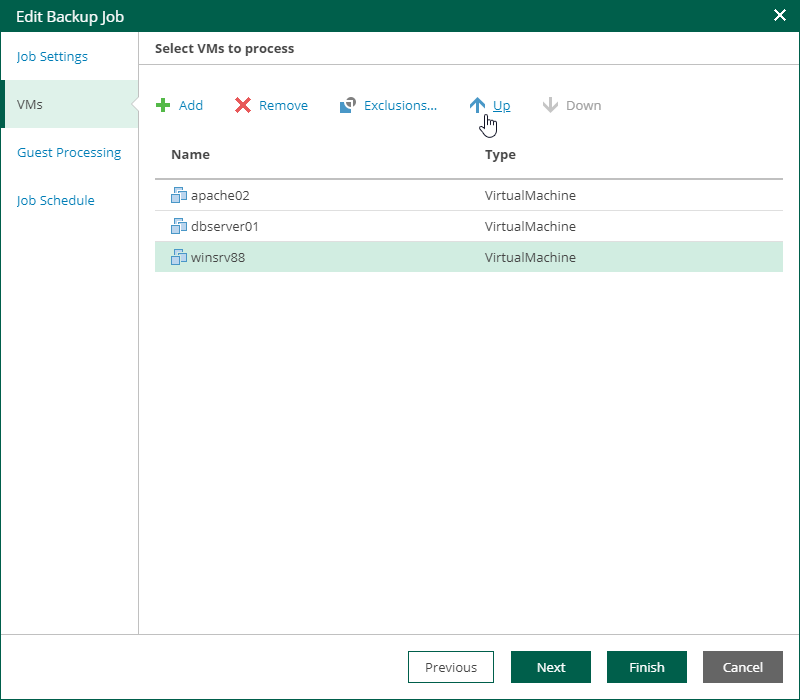Click the green plus Add icon
The height and width of the screenshot is (700, 800).
(x=163, y=105)
